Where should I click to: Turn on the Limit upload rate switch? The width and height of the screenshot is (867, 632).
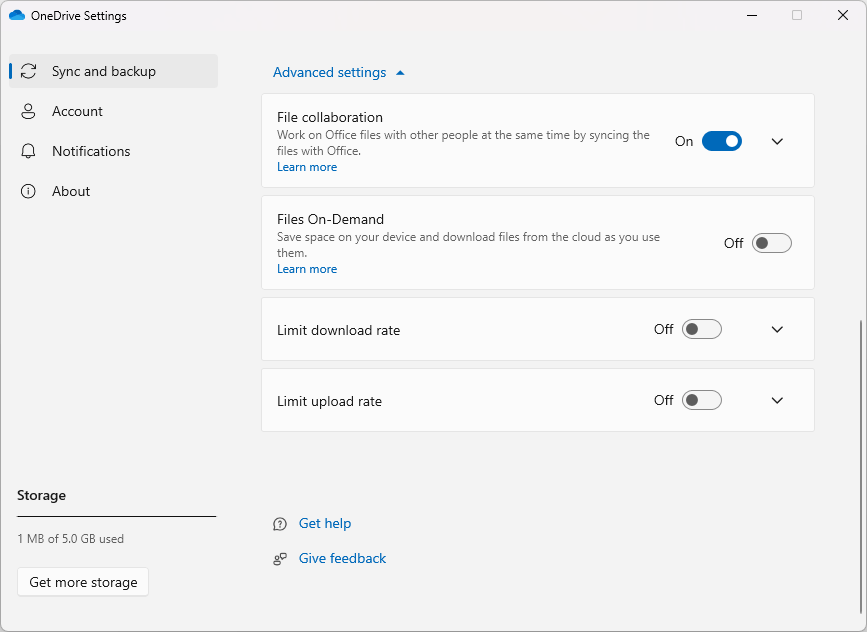[x=701, y=400]
